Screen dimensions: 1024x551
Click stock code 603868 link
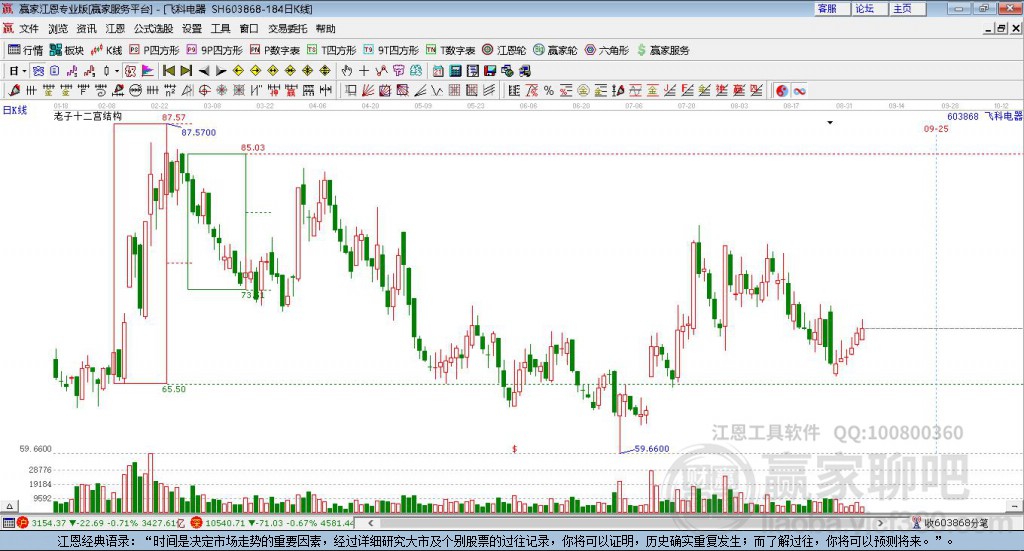click(963, 116)
